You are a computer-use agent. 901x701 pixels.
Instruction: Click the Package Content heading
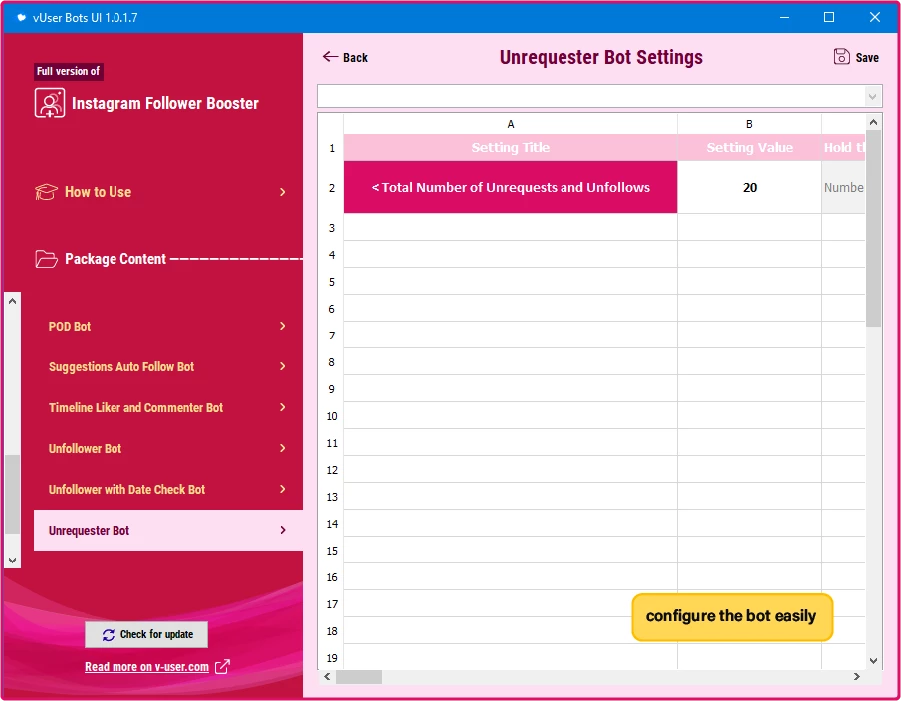click(x=115, y=259)
